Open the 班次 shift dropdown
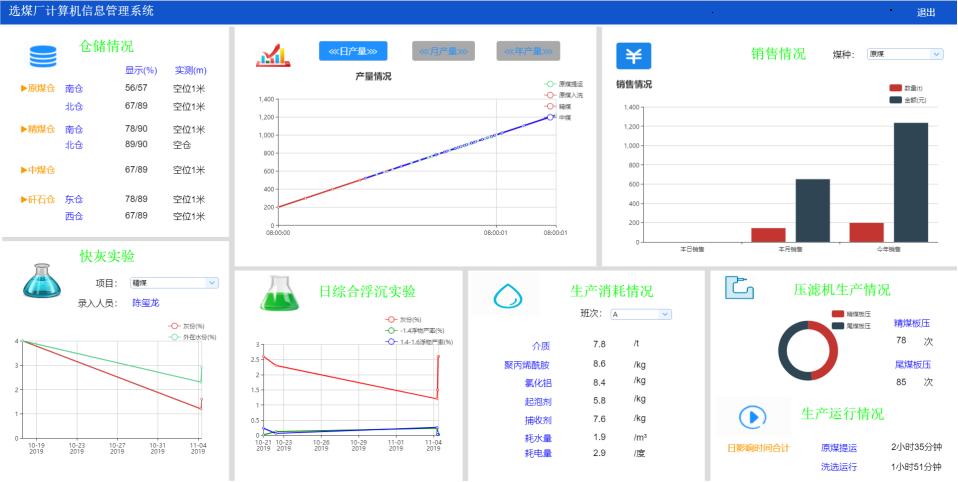 click(640, 314)
